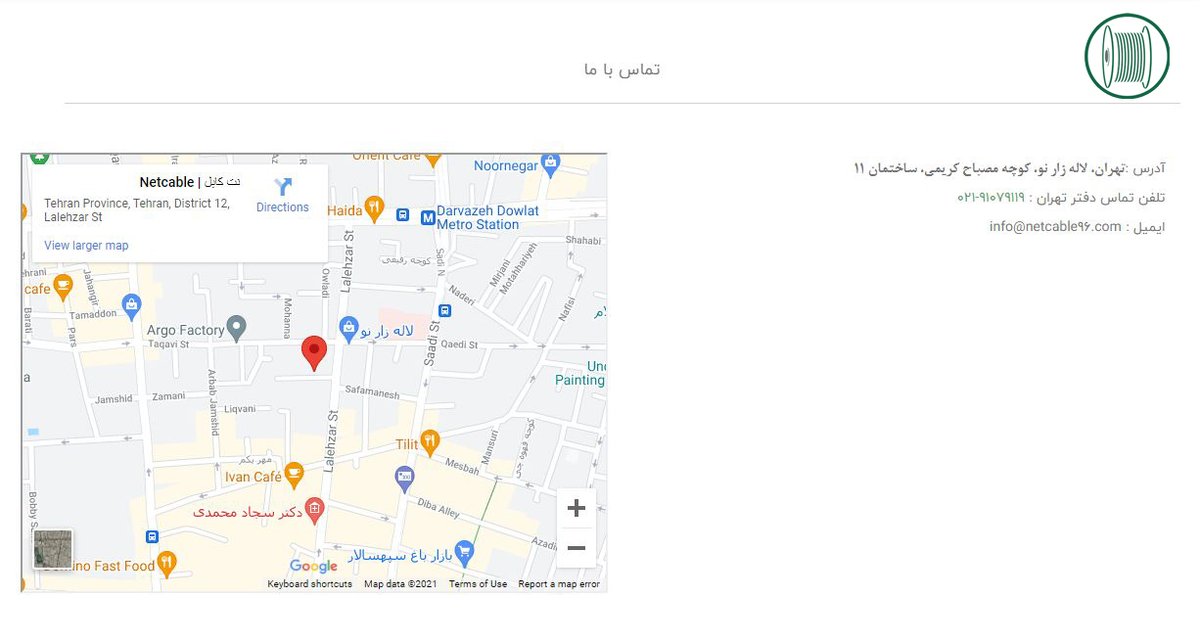This screenshot has width=1200, height=643.
Task: Click the Safamanesh street label
Action: [x=372, y=395]
